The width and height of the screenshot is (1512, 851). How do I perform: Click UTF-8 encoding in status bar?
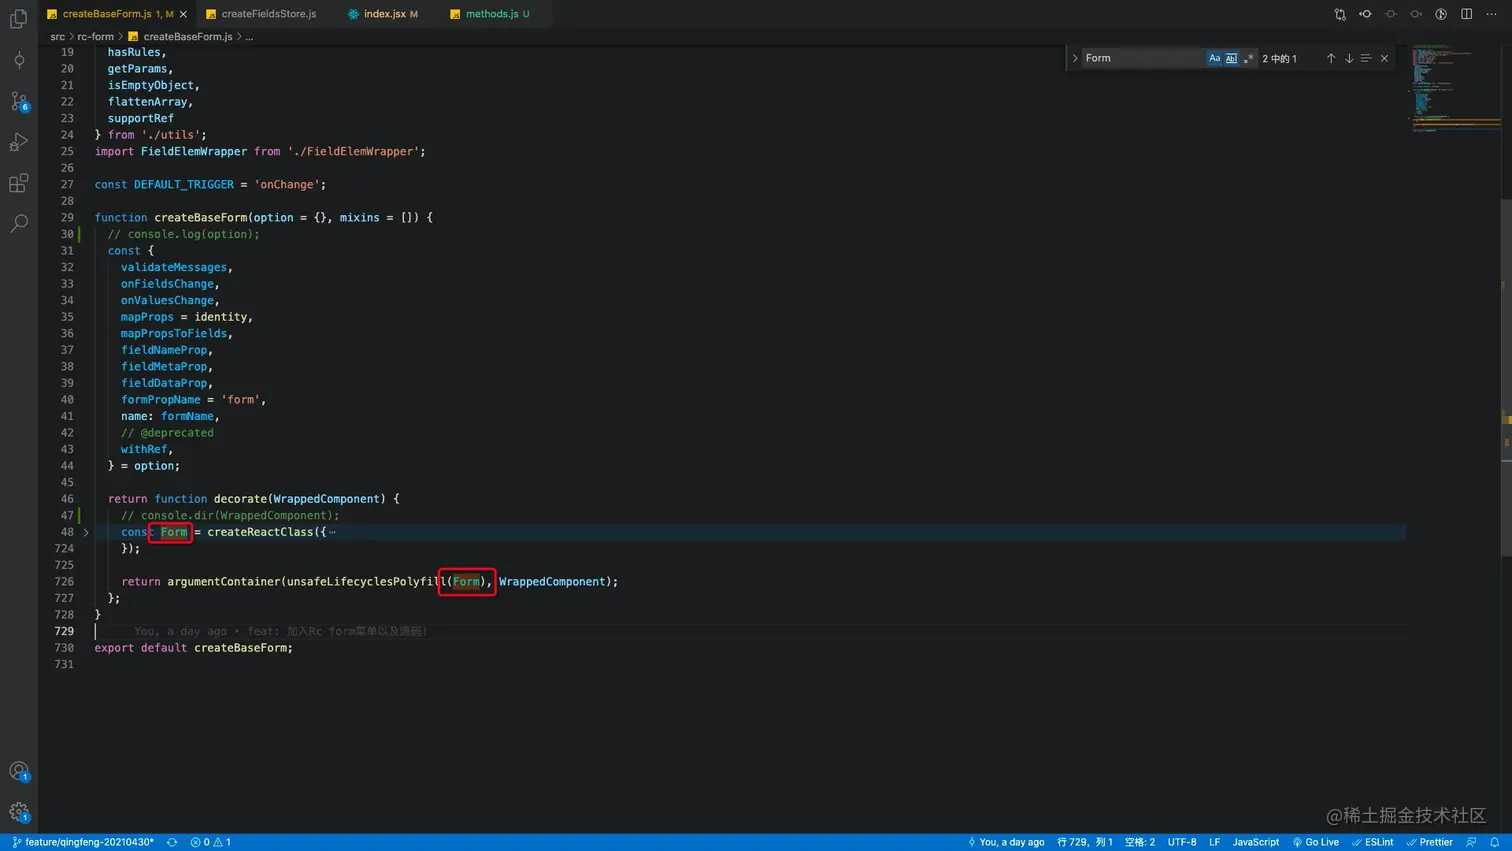pos(1182,842)
